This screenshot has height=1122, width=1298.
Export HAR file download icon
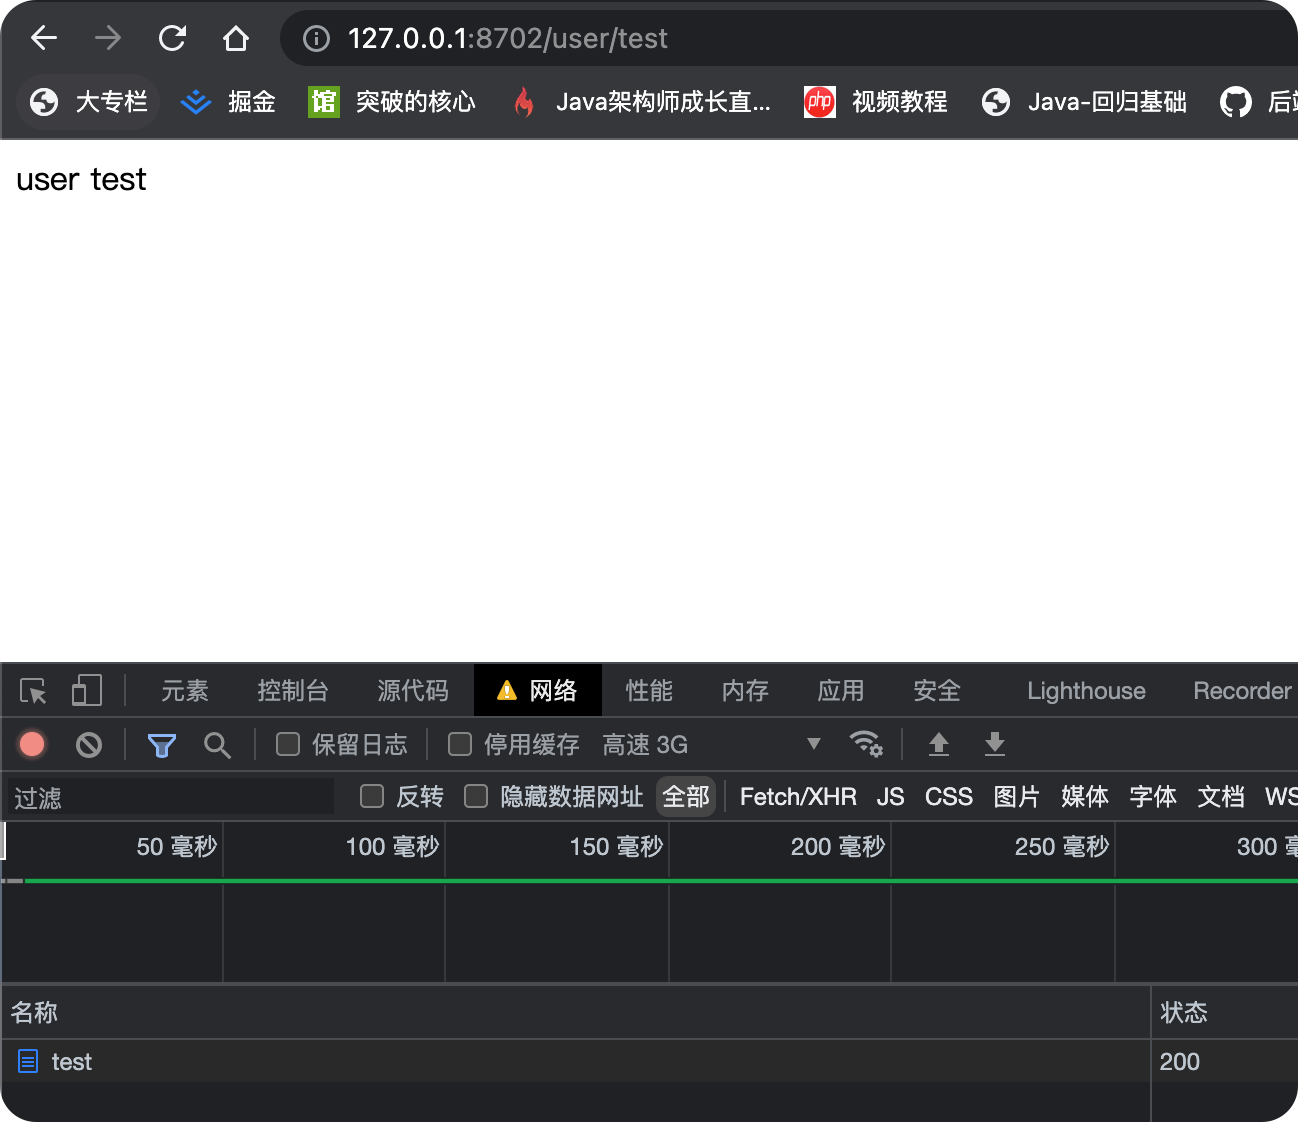(x=994, y=744)
